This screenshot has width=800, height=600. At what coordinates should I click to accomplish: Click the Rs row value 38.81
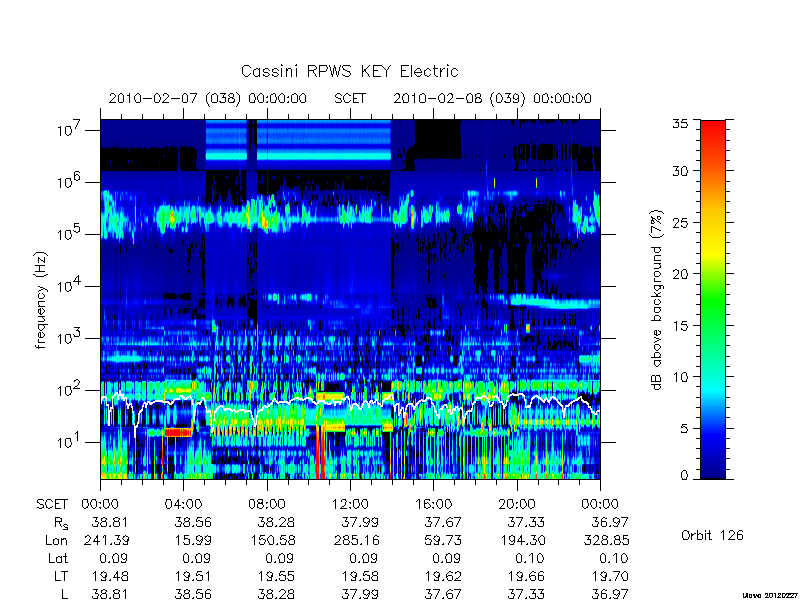(110, 522)
